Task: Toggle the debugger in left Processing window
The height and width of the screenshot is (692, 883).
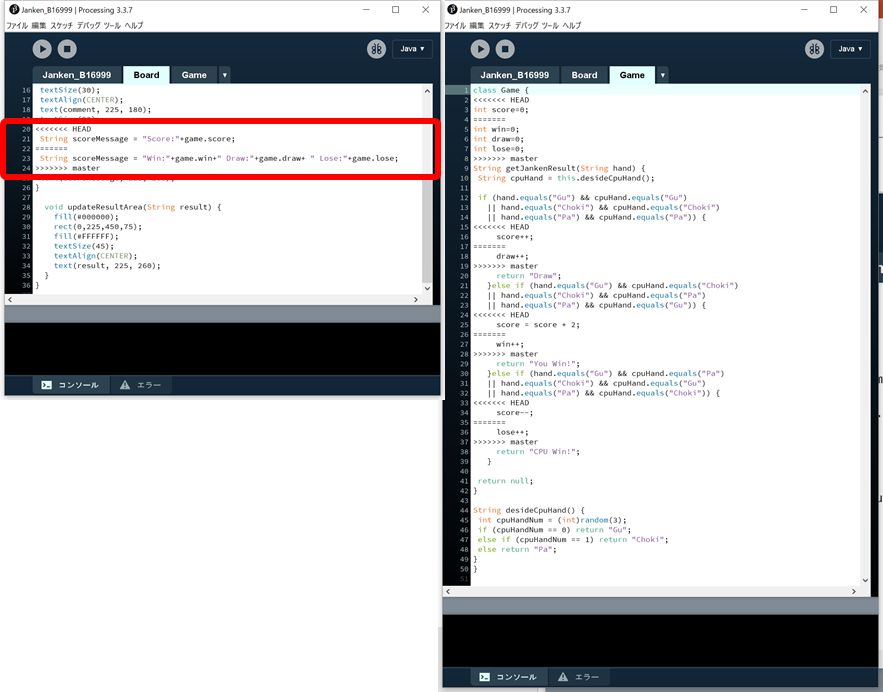Action: [376, 48]
